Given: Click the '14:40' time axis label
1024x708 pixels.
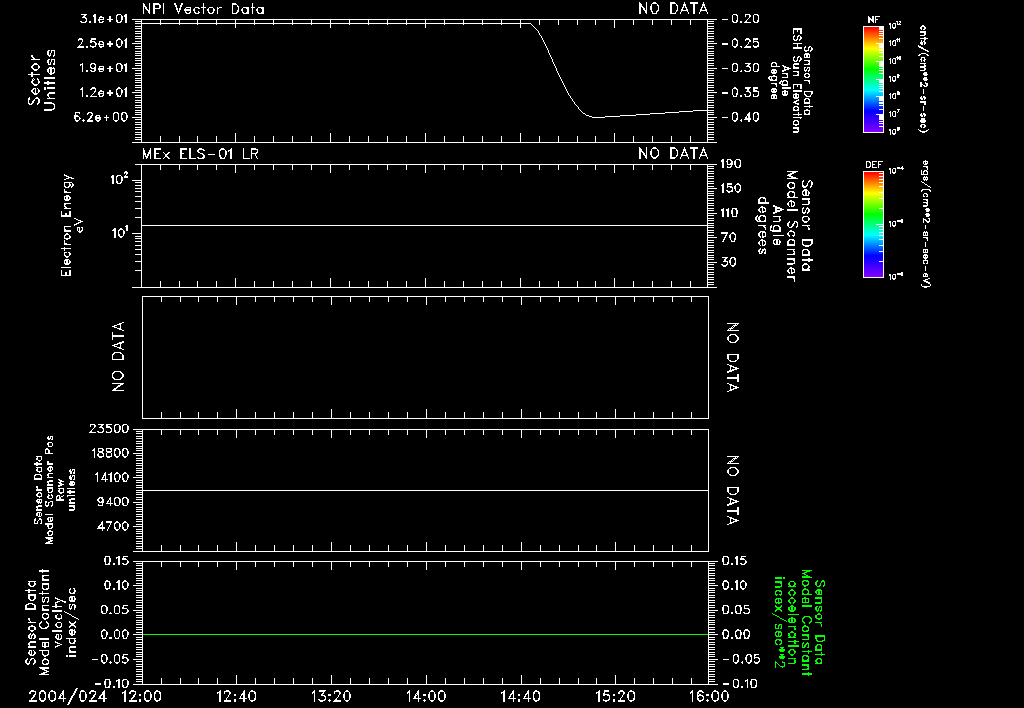Looking at the screenshot, I should 520,696.
